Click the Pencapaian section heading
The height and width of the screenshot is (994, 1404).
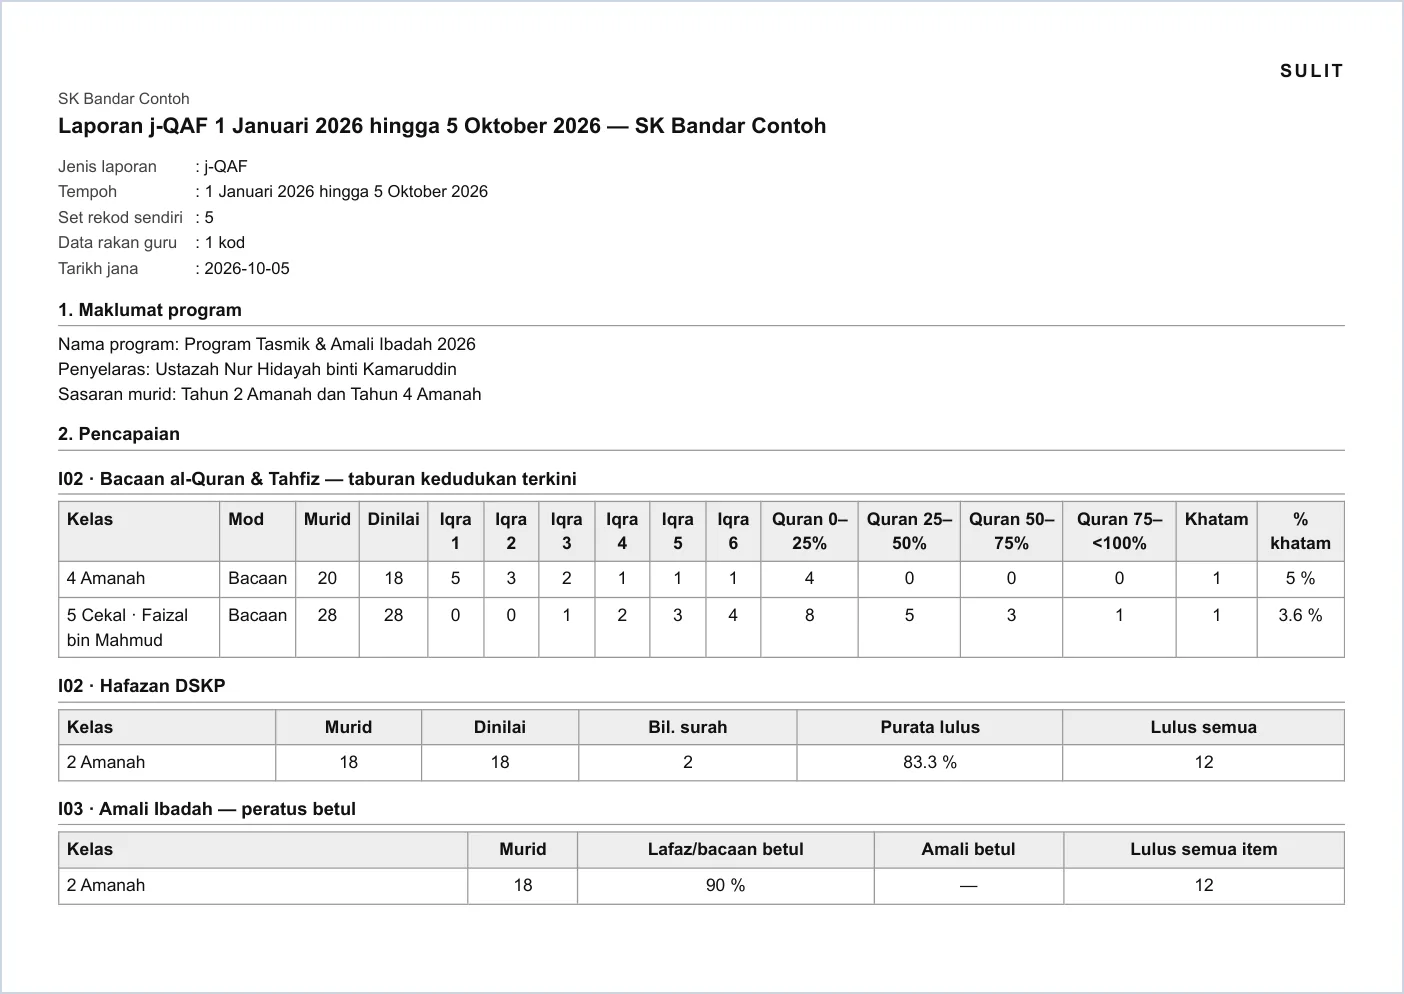119,434
